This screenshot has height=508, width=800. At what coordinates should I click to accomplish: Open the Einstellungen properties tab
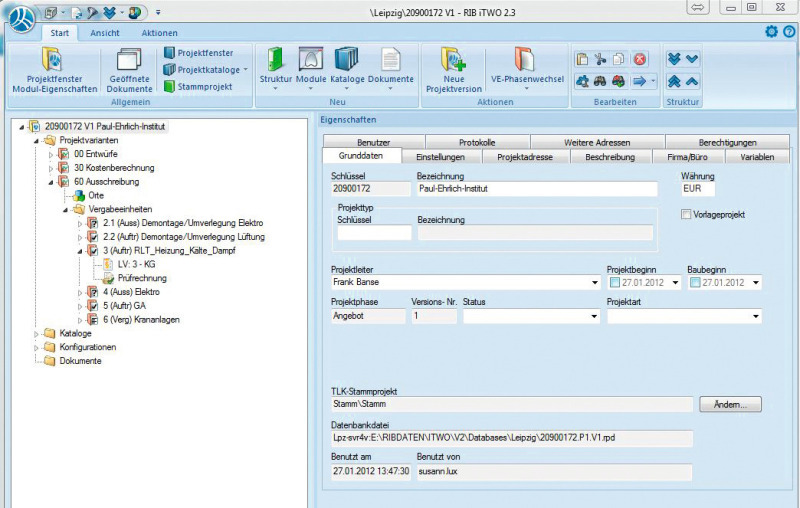[440, 157]
